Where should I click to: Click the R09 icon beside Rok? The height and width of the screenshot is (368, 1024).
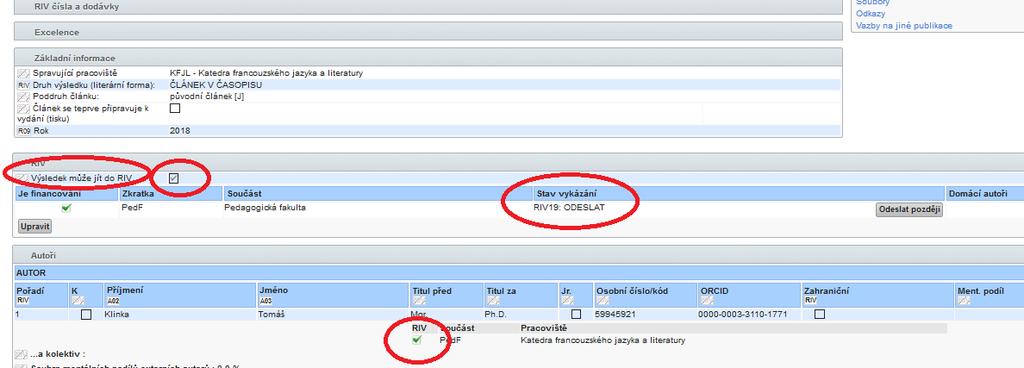click(x=24, y=131)
